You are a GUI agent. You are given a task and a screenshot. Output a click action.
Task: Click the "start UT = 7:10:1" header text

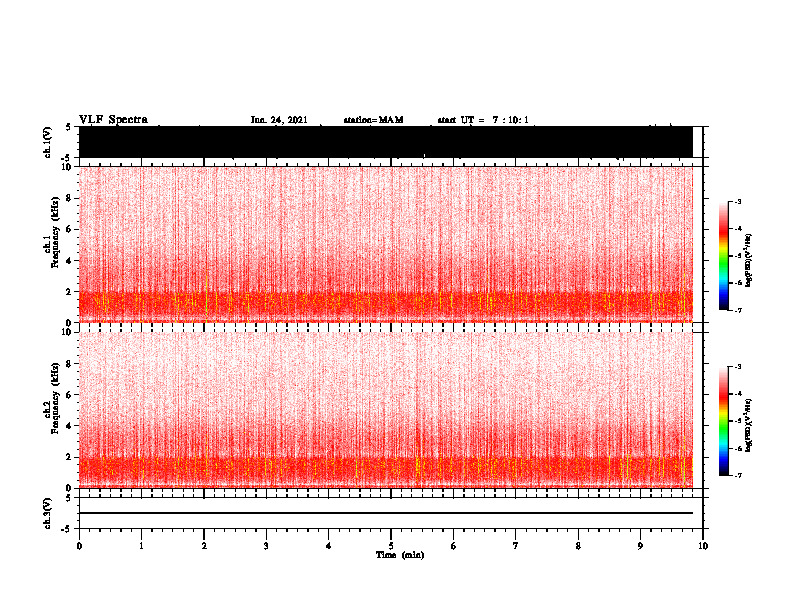tap(483, 120)
